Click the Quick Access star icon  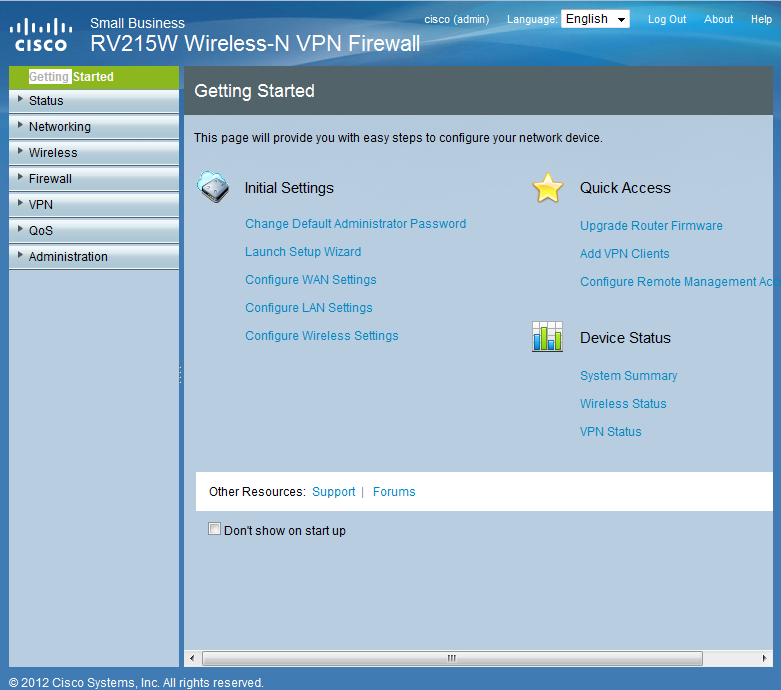(547, 188)
